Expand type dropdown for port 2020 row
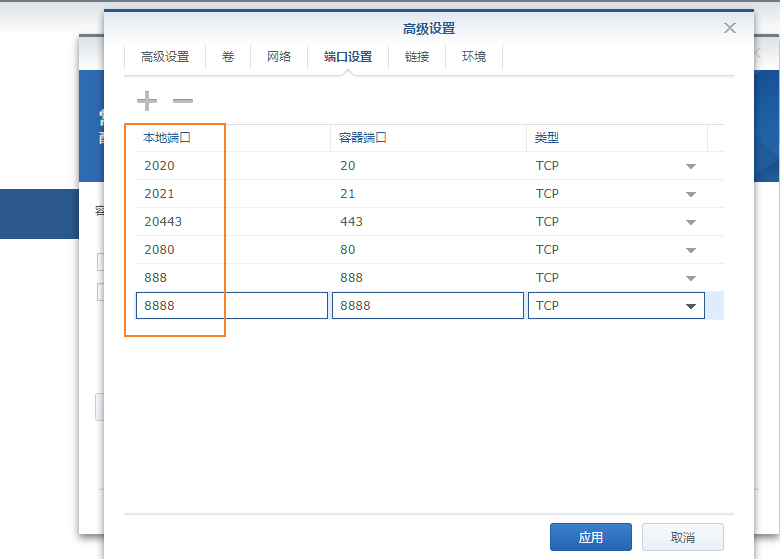 coord(690,166)
